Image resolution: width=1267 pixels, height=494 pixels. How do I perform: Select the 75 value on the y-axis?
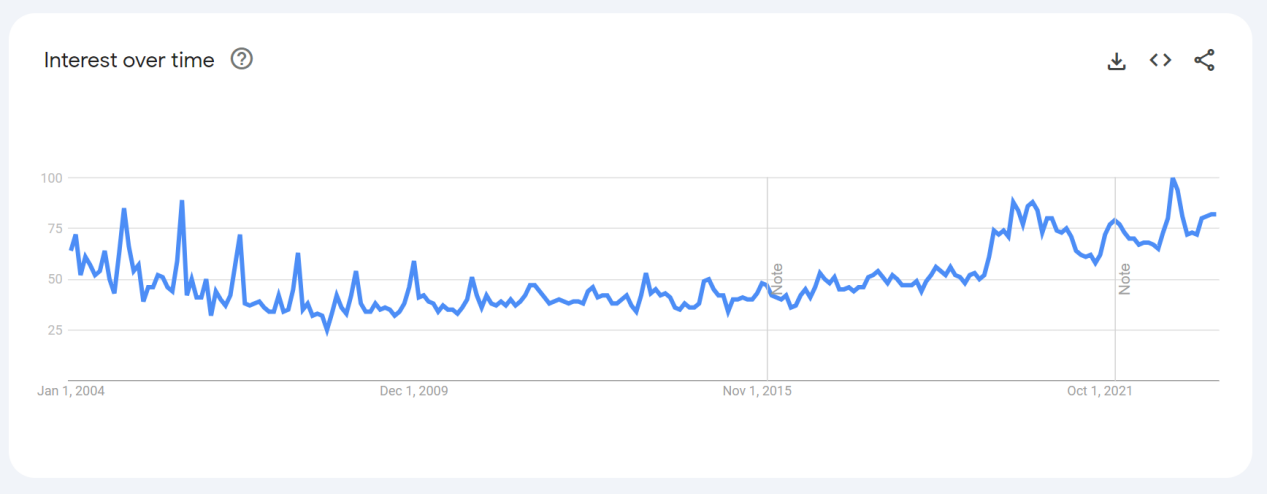[55, 228]
